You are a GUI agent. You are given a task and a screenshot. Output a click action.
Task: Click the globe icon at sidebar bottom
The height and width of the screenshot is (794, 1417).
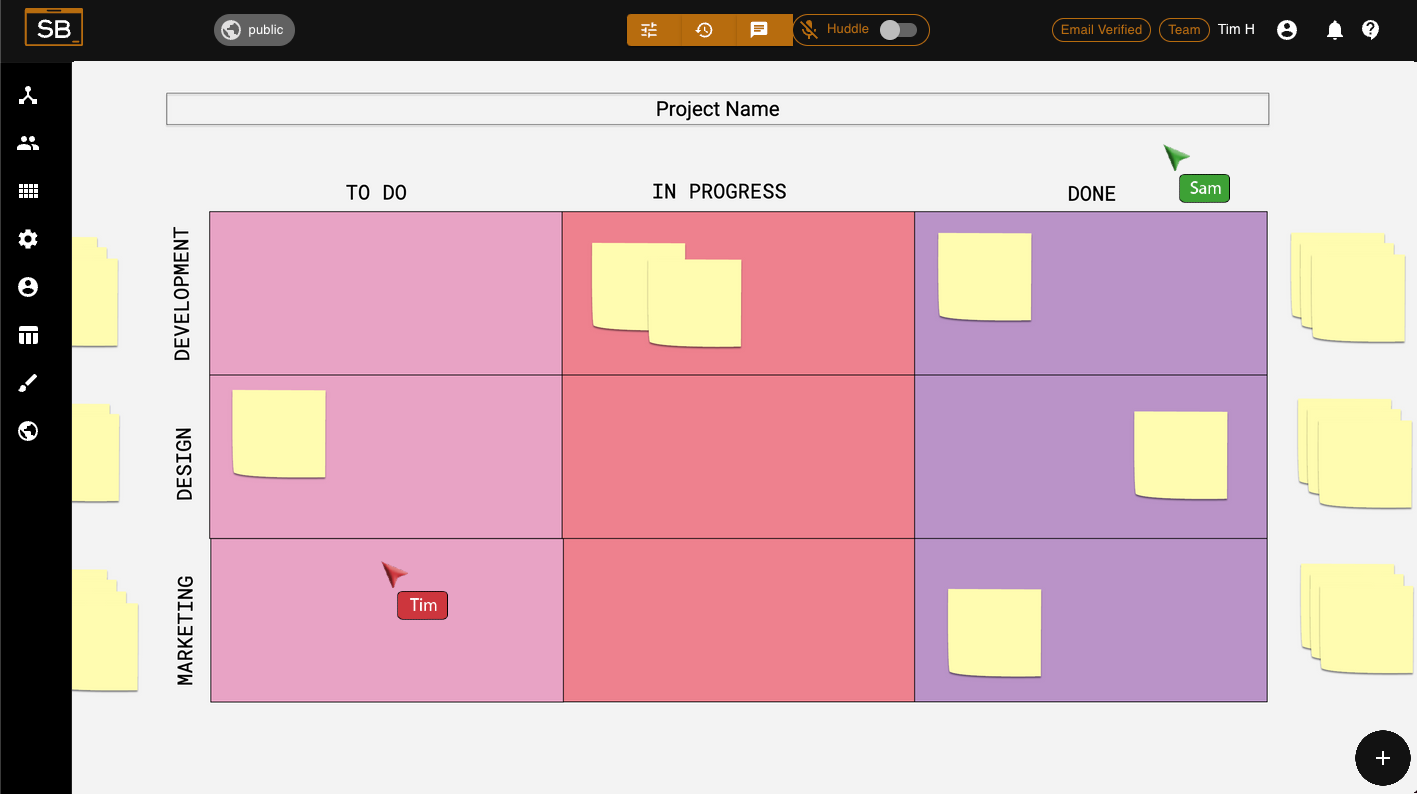[28, 431]
